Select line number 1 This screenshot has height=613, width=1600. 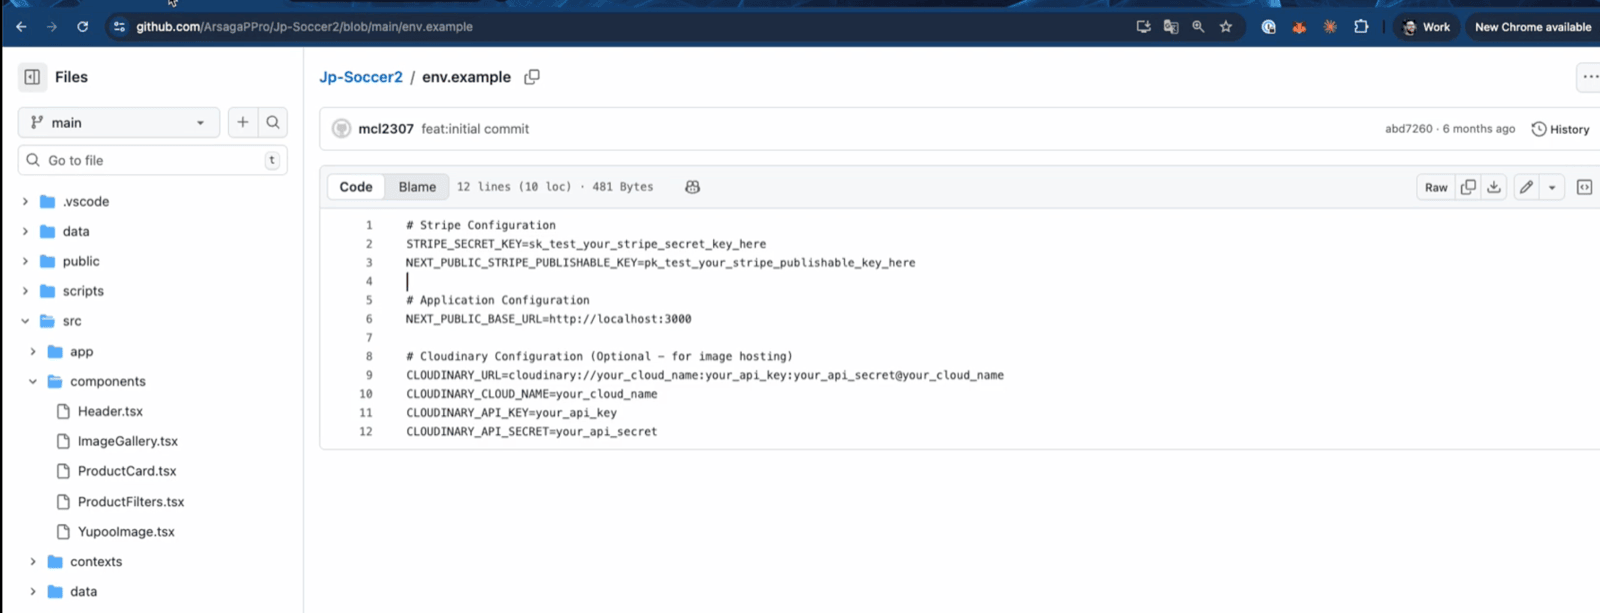(x=368, y=225)
